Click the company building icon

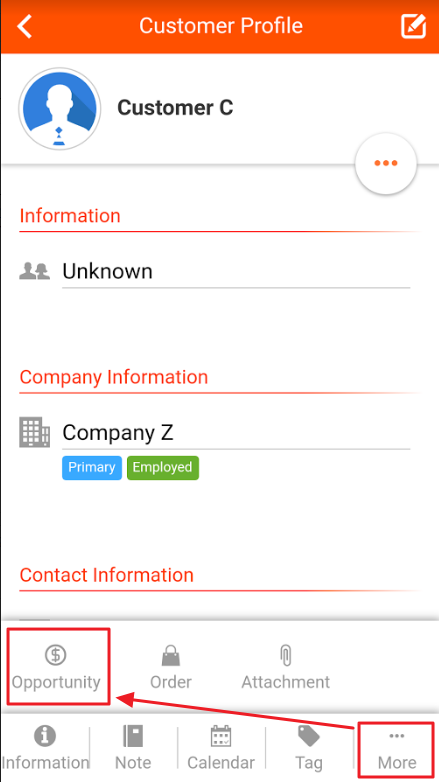tap(34, 432)
